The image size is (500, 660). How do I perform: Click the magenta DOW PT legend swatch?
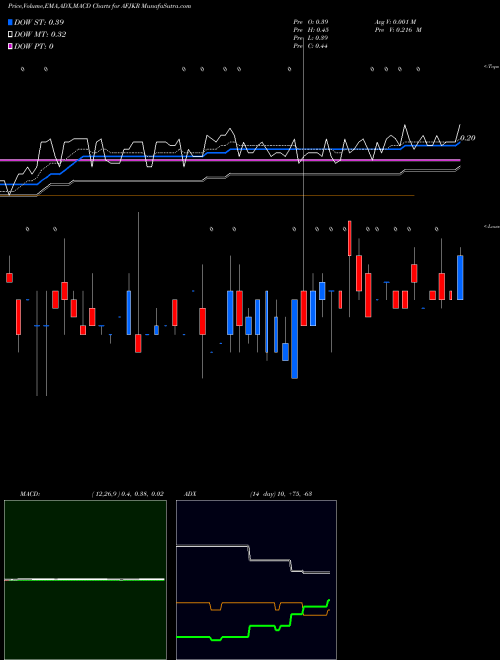click(10, 46)
